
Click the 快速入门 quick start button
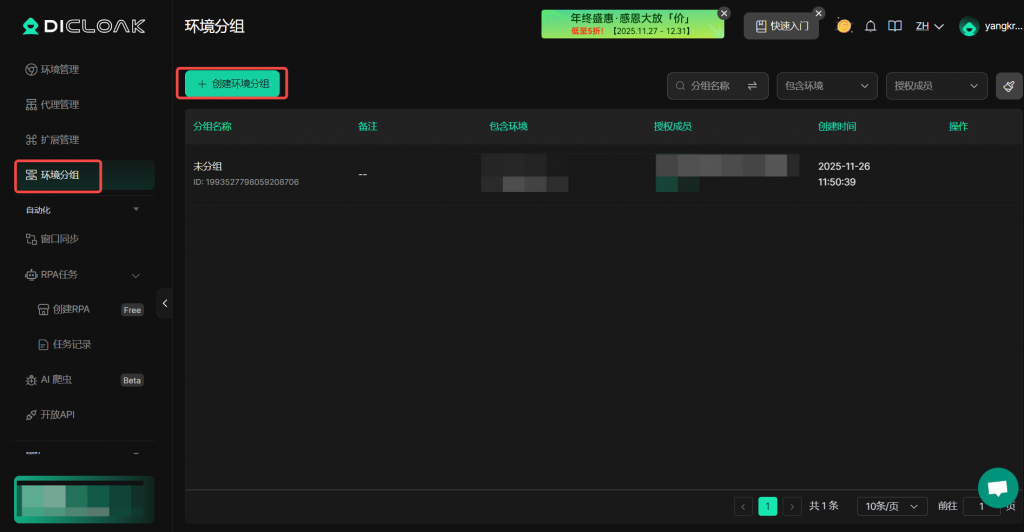point(781,26)
